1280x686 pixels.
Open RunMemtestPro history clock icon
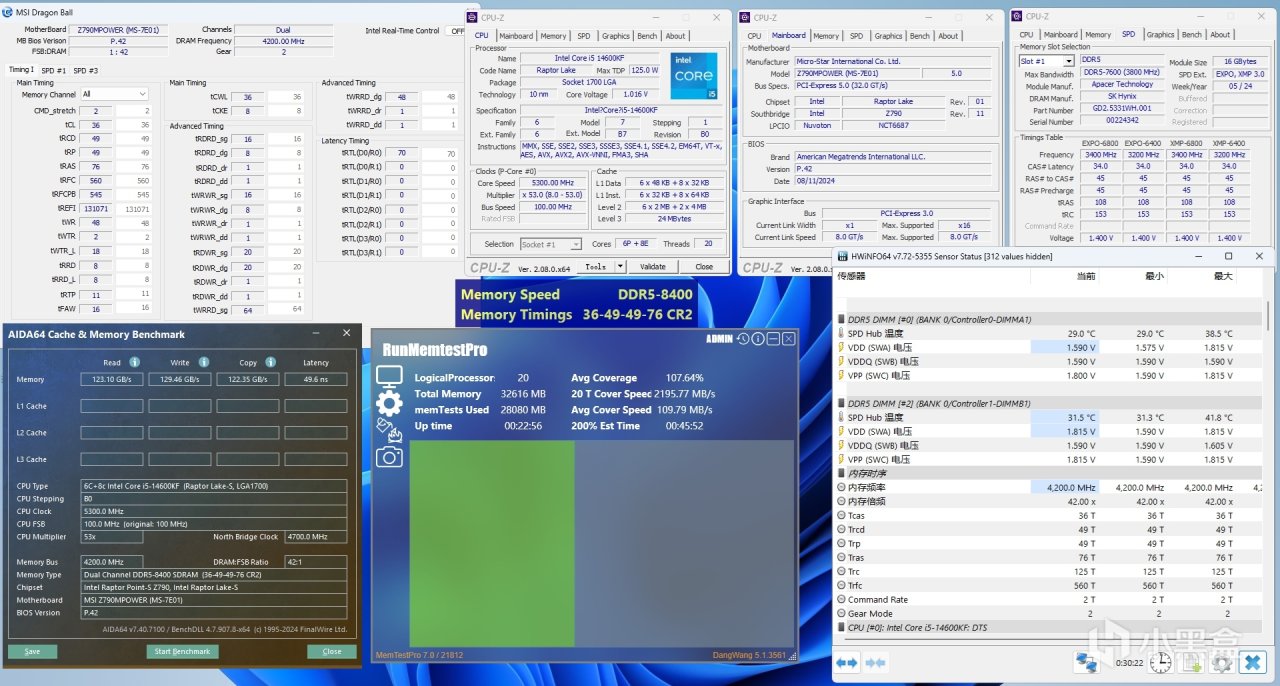(743, 339)
